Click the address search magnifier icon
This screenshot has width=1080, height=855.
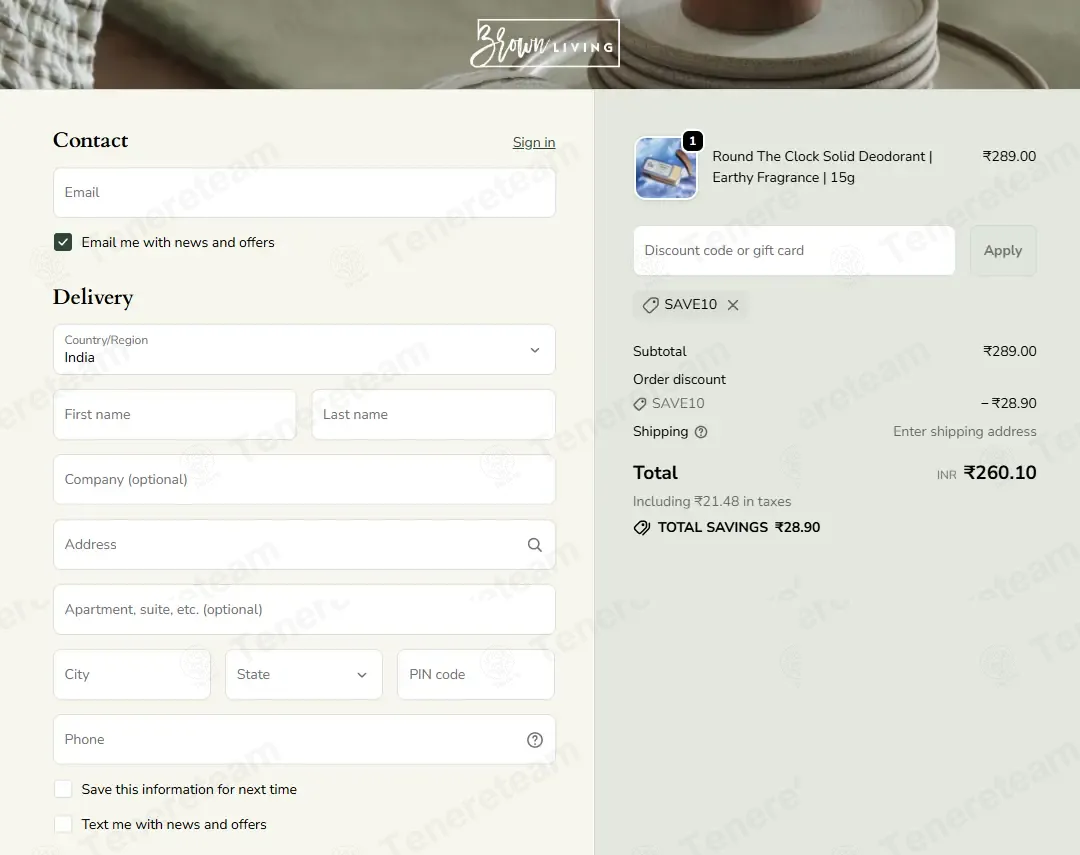point(534,545)
